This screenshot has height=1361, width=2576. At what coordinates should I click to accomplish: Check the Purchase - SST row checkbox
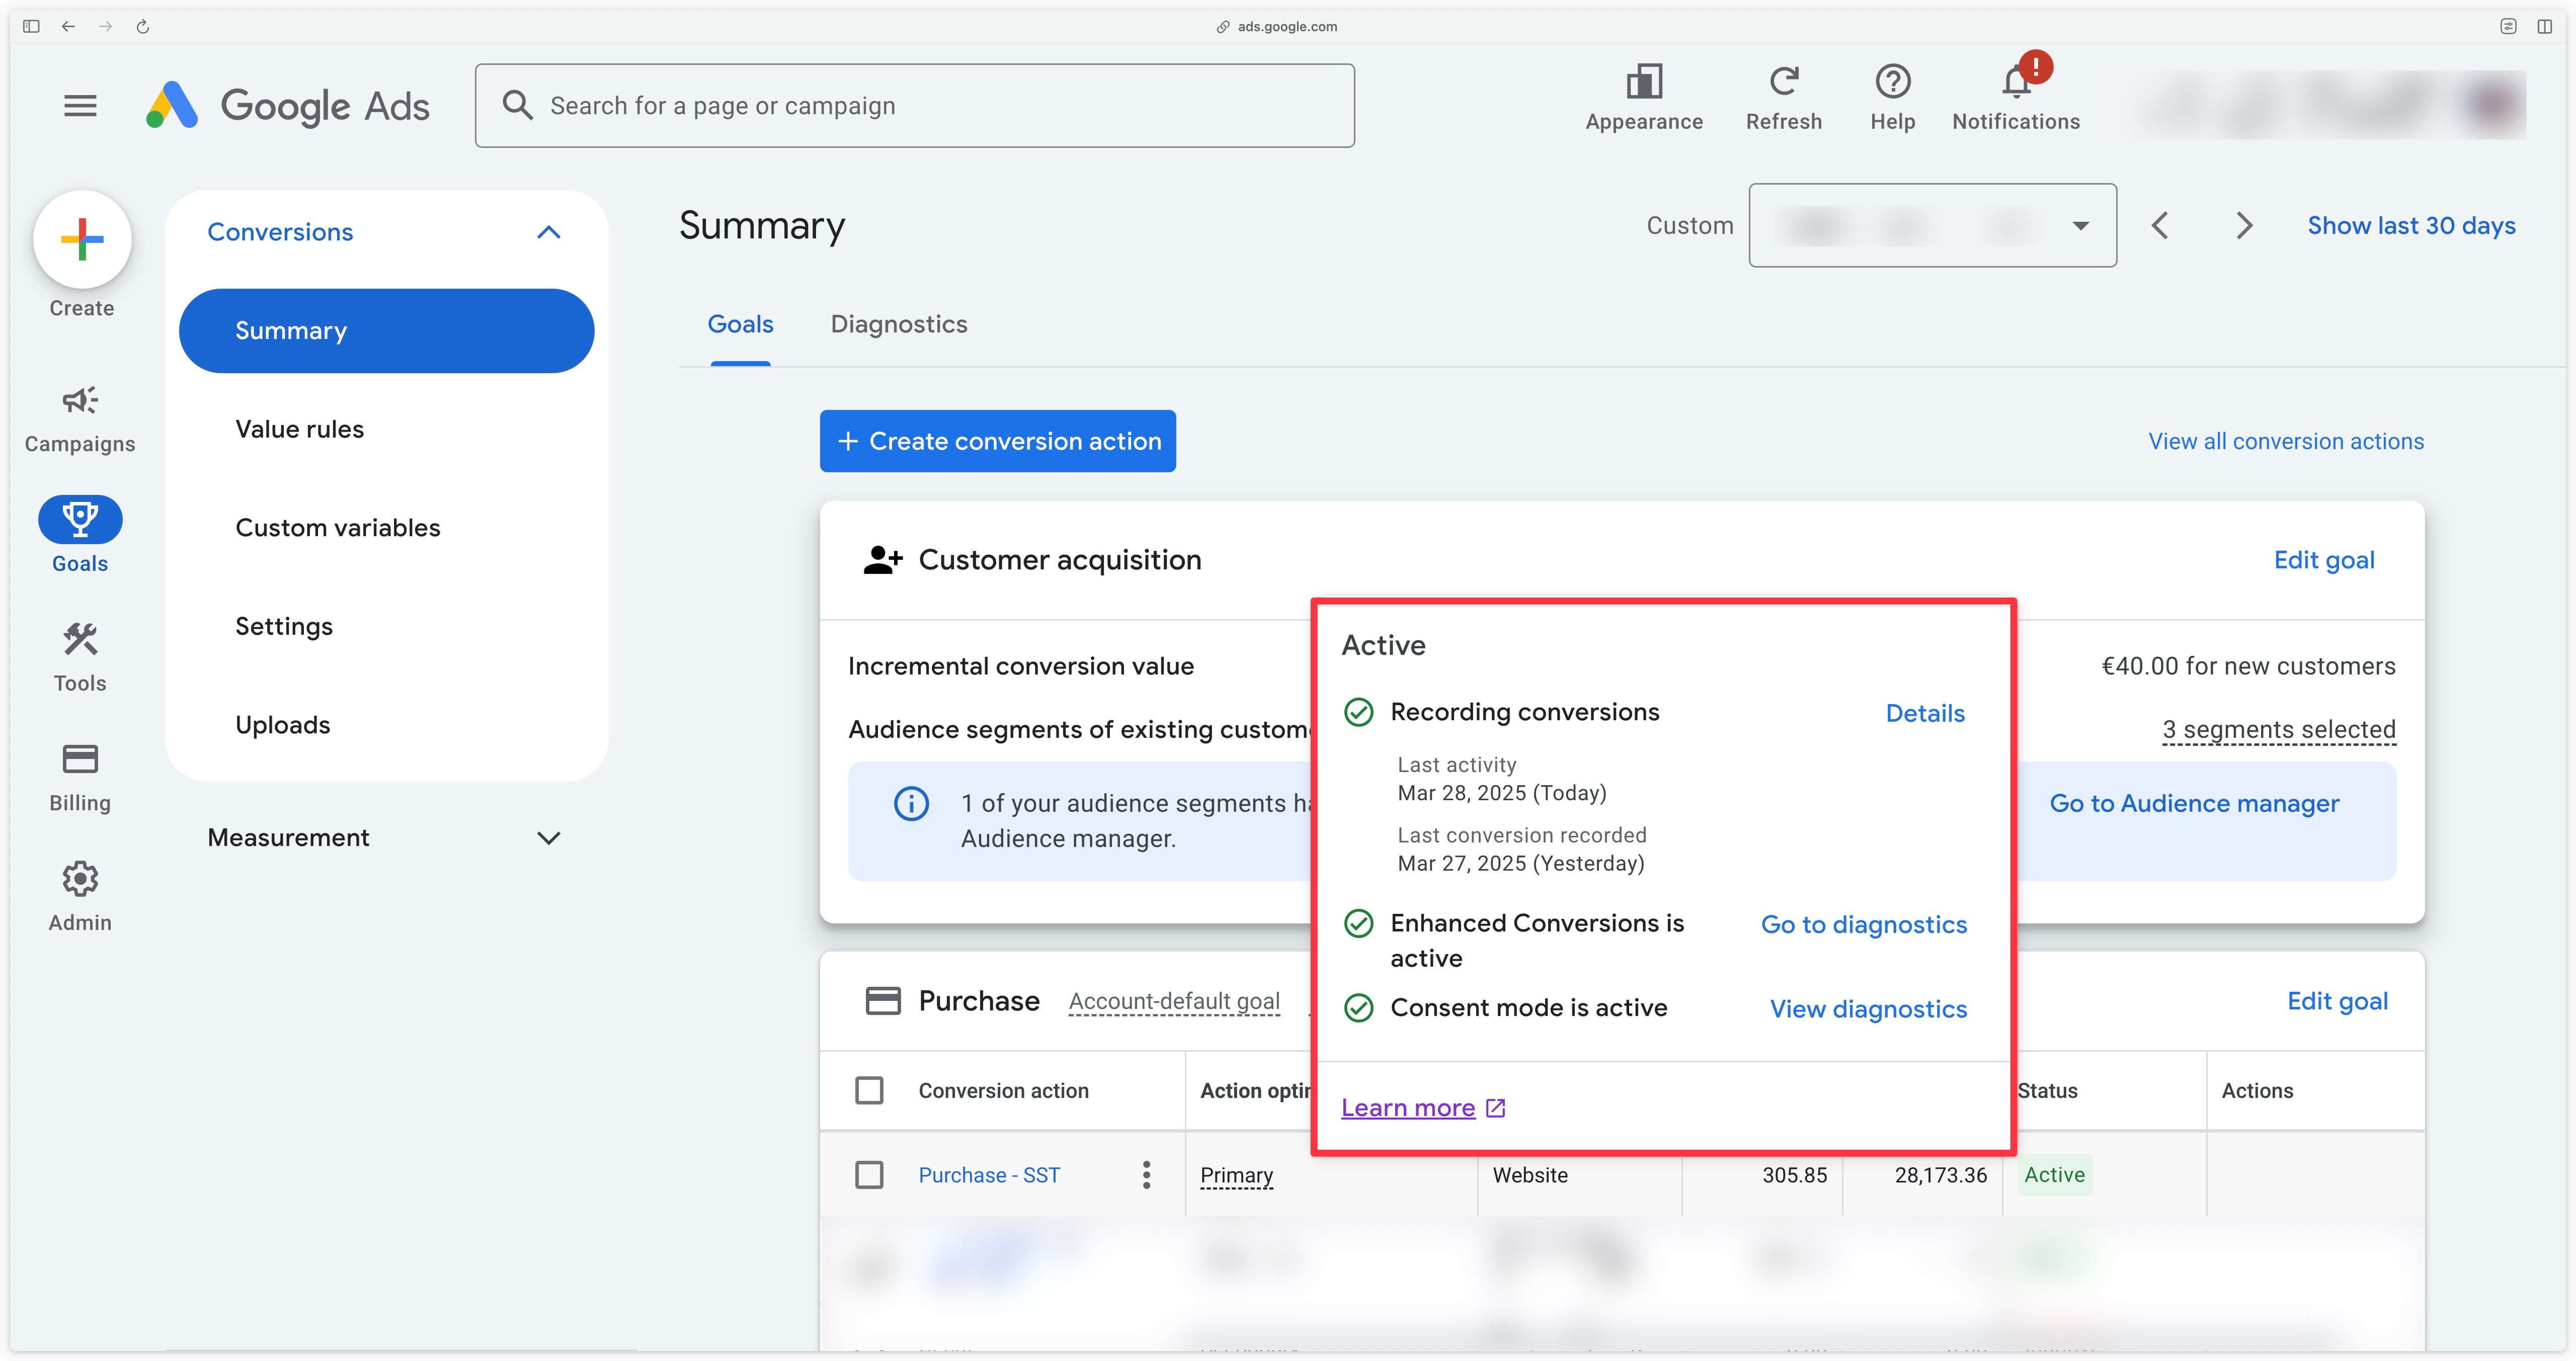[869, 1175]
